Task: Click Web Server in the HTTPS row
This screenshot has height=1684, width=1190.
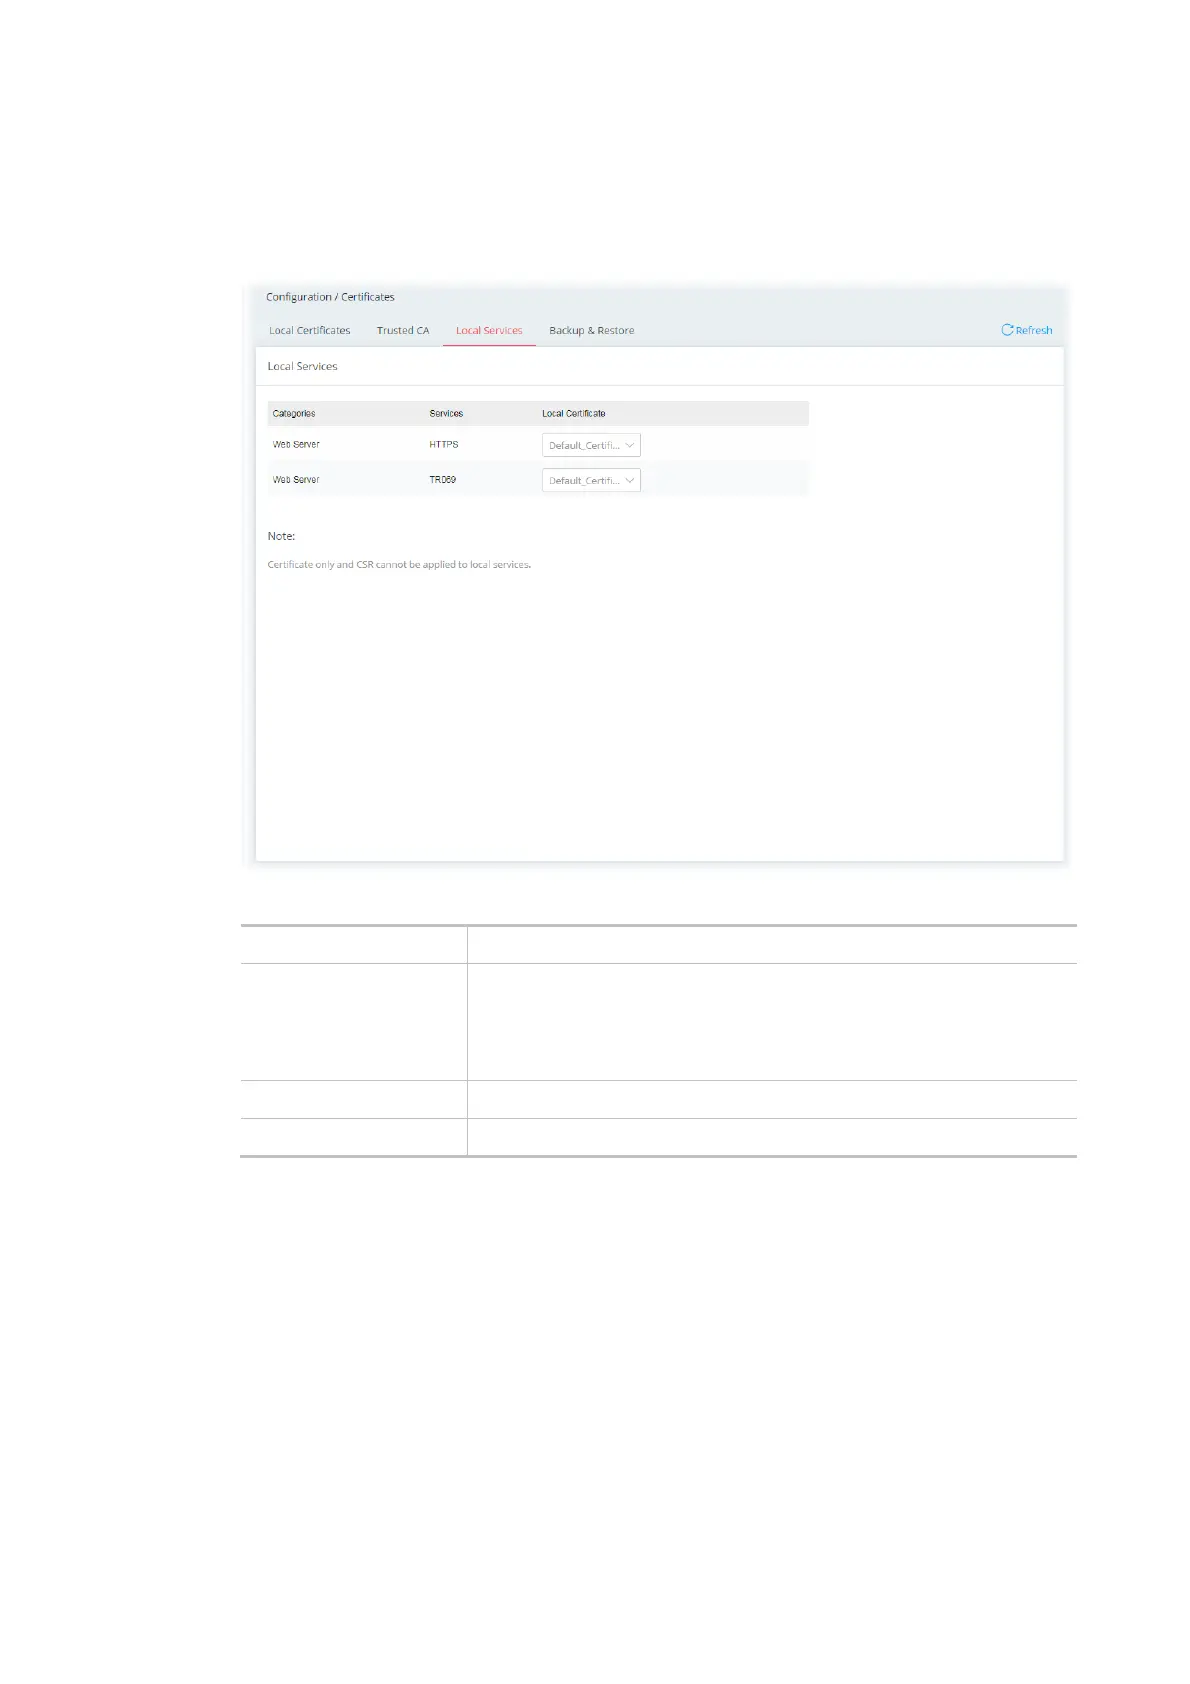Action: coord(296,444)
